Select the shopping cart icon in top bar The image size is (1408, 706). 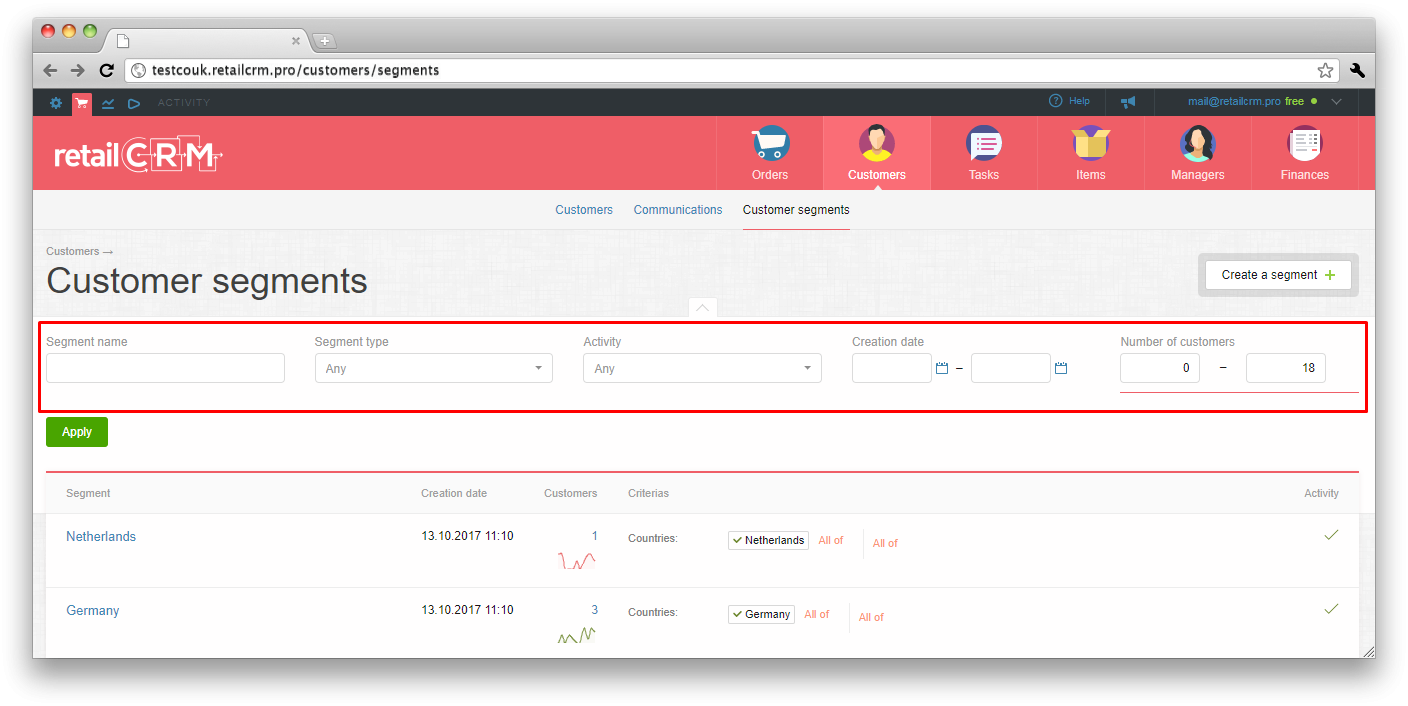[82, 102]
